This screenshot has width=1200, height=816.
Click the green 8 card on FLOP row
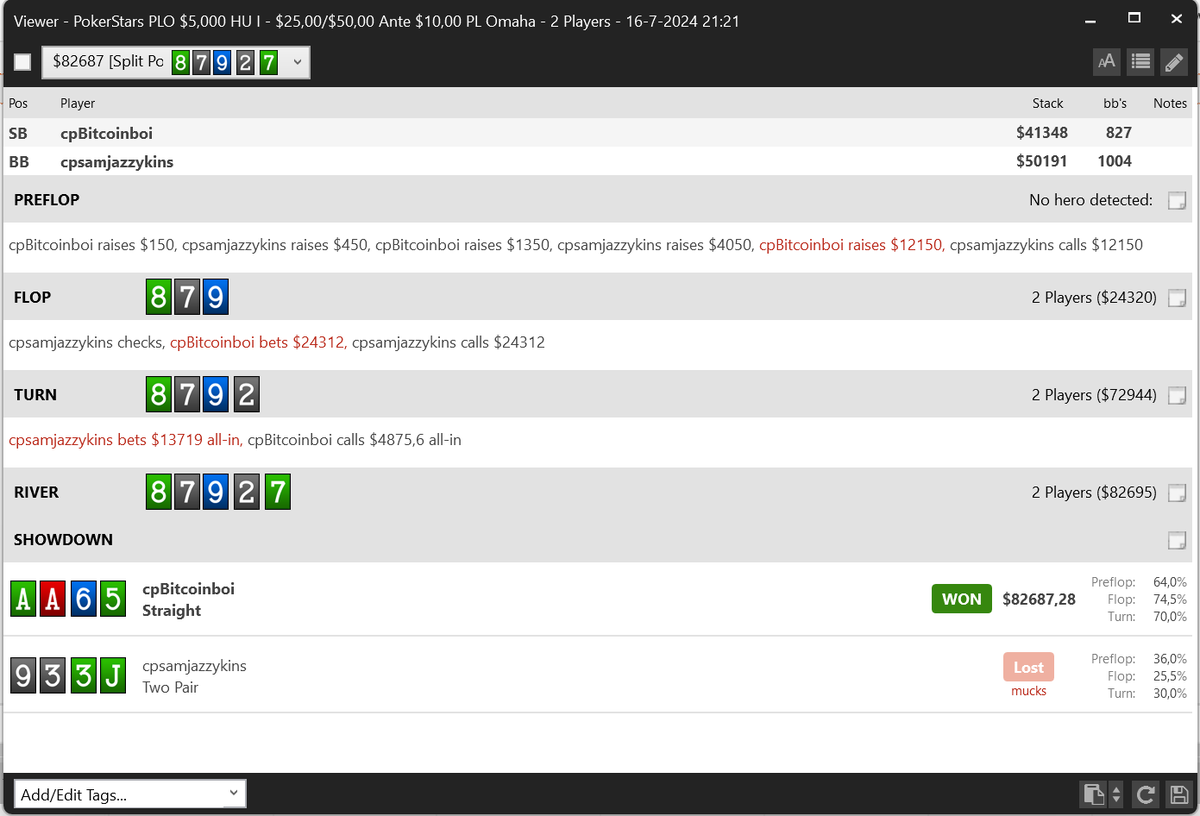click(158, 298)
